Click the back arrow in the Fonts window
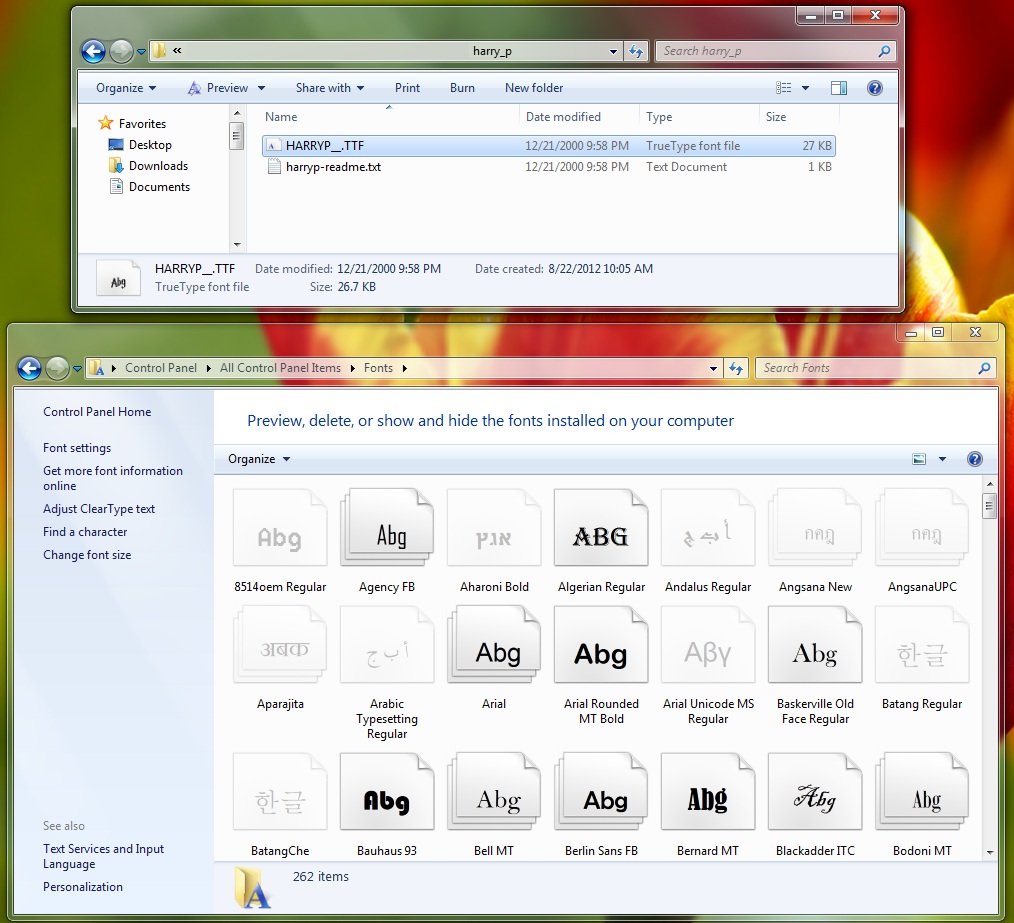This screenshot has width=1014, height=923. tap(29, 368)
